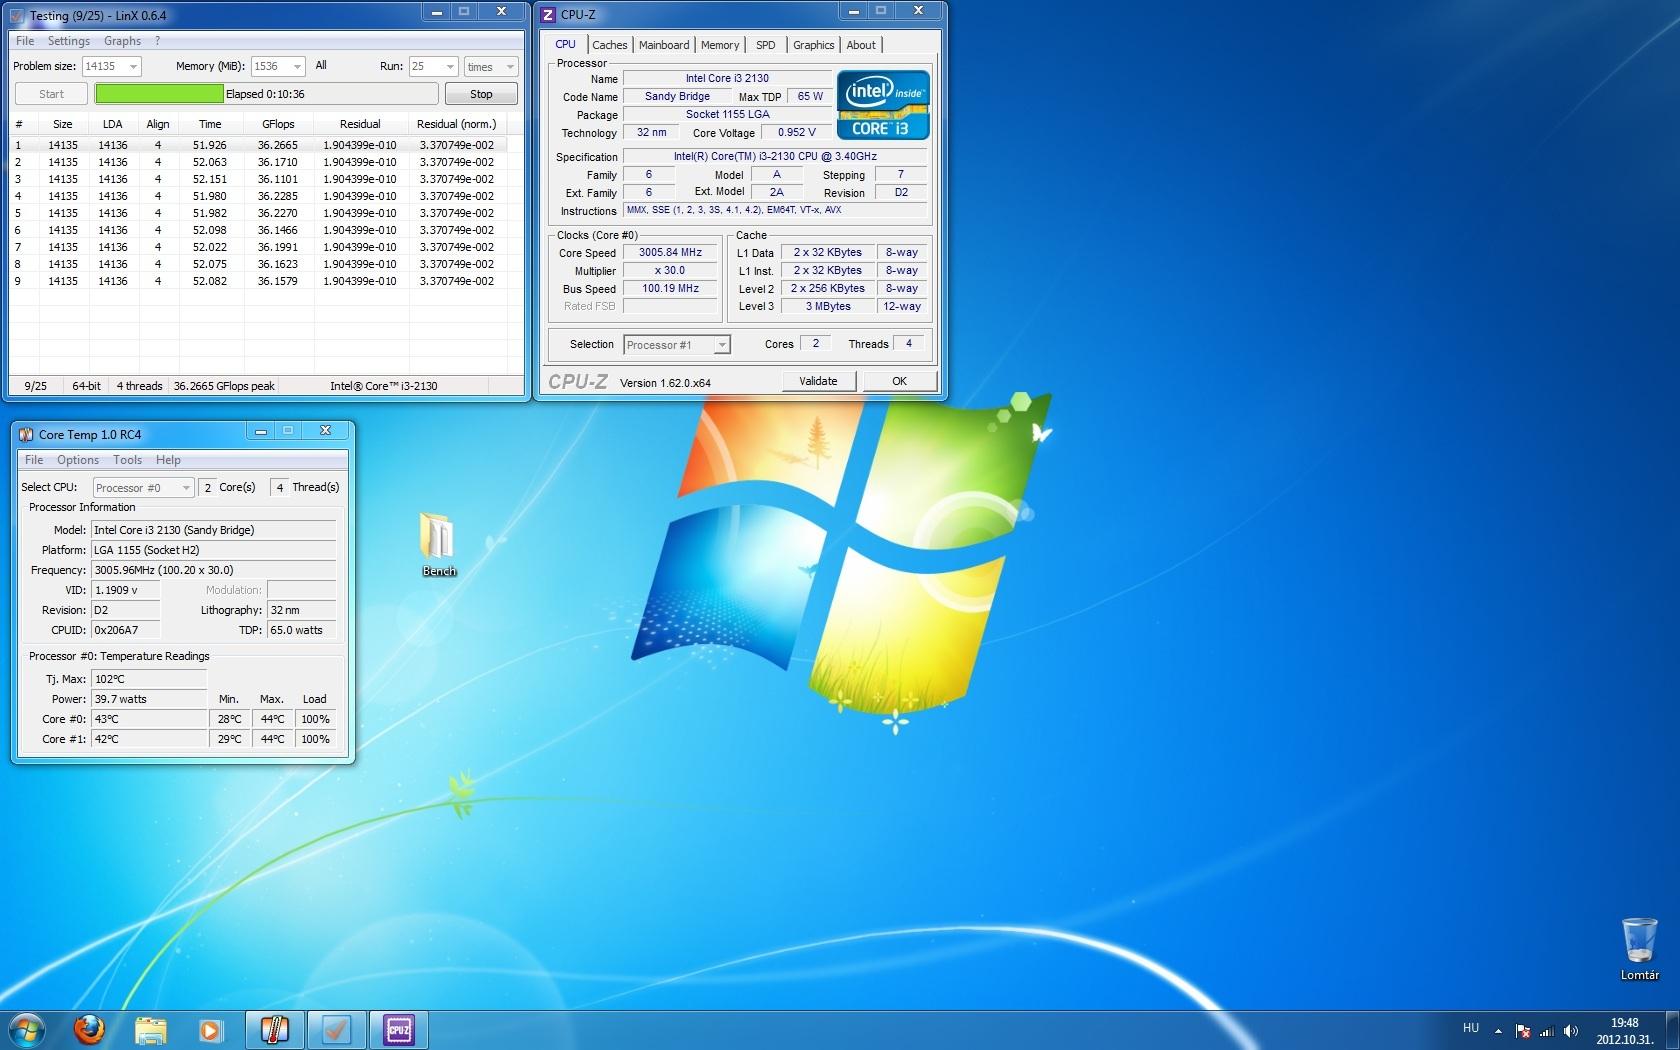Click the Stop button in LinX
This screenshot has height=1050, width=1680.
(x=481, y=94)
